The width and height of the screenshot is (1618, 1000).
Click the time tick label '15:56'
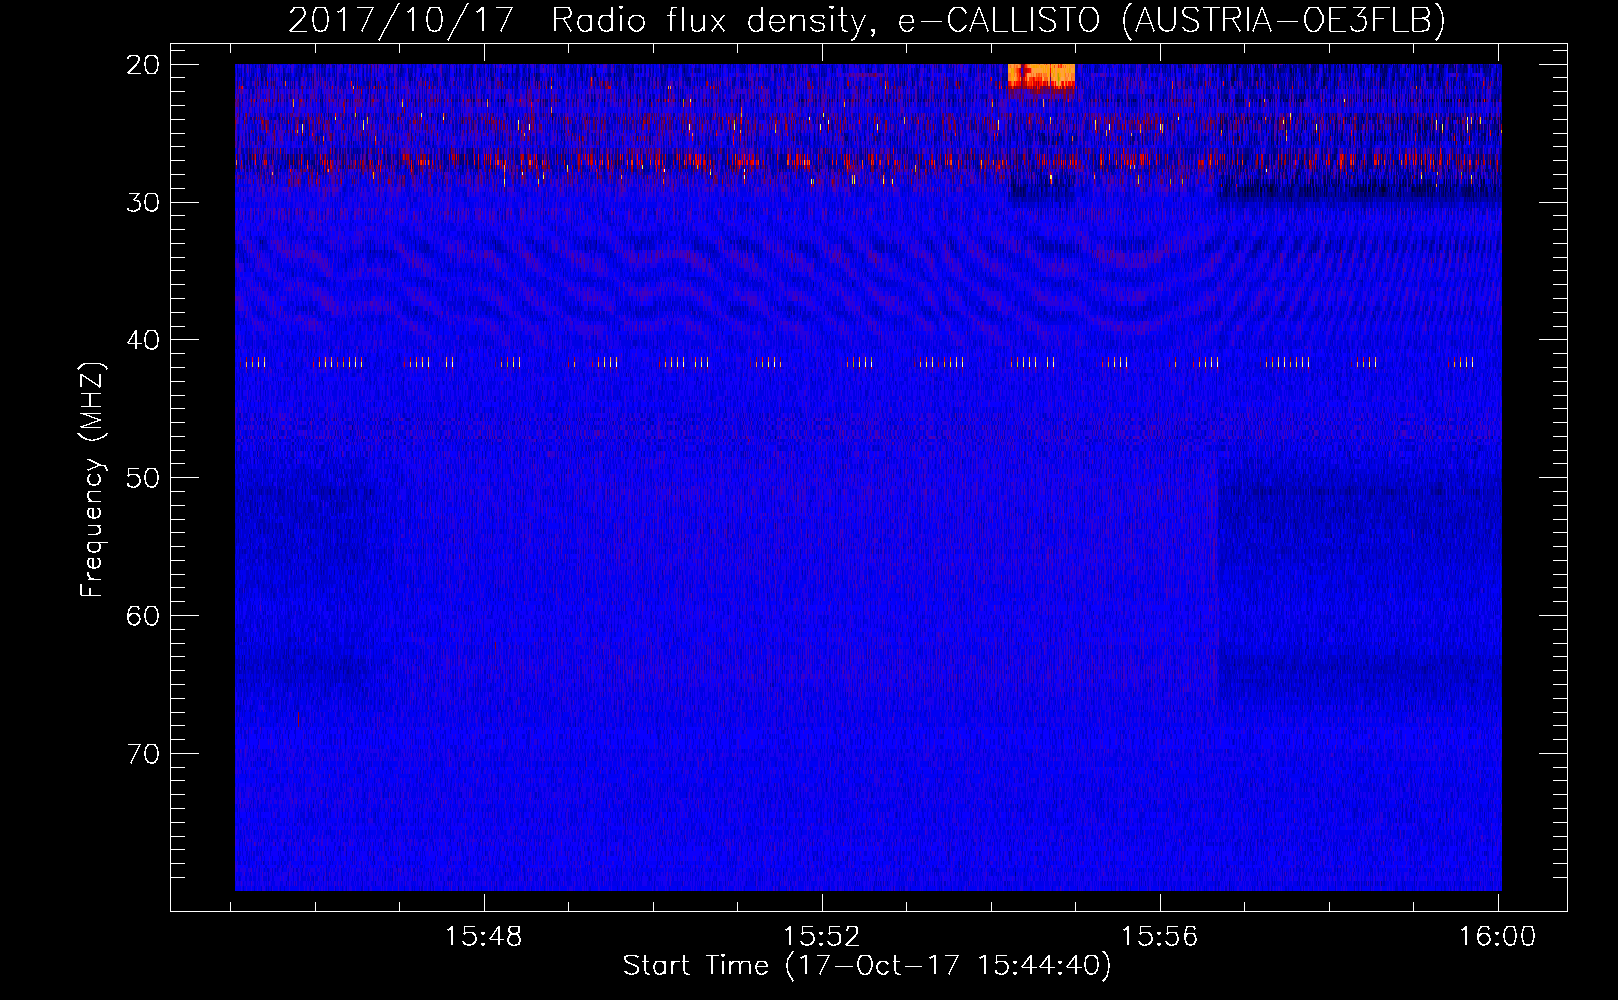coord(1159,937)
